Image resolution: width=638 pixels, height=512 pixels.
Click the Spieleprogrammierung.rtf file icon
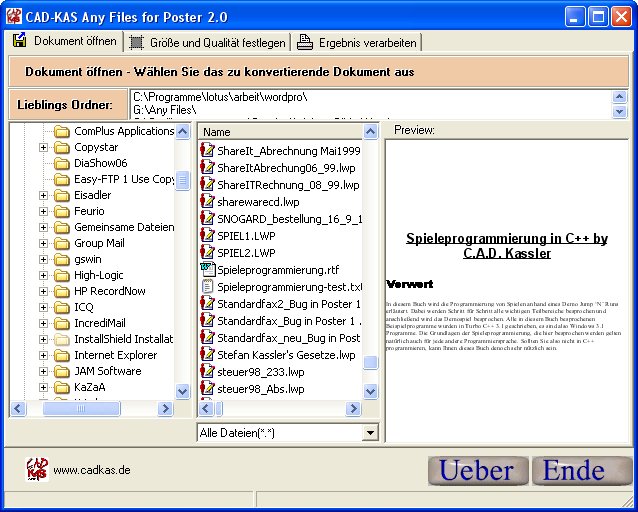(208, 270)
